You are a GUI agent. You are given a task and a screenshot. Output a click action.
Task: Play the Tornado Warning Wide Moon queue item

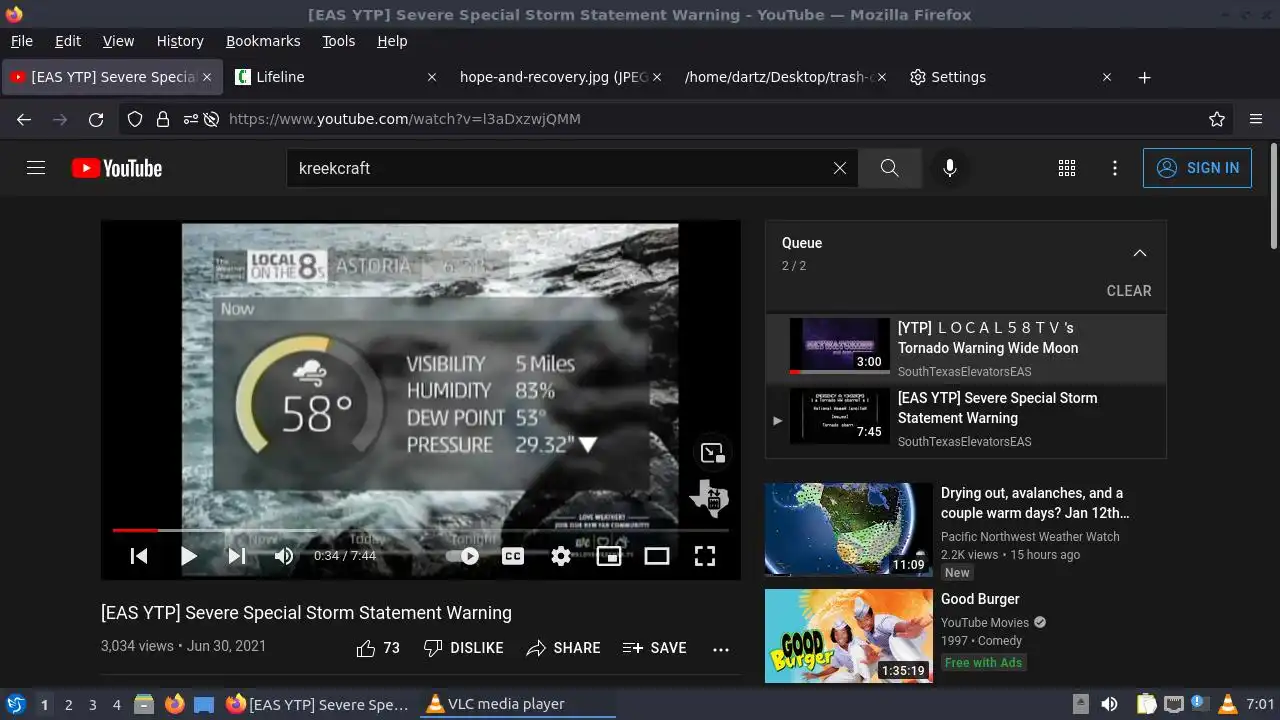(966, 349)
